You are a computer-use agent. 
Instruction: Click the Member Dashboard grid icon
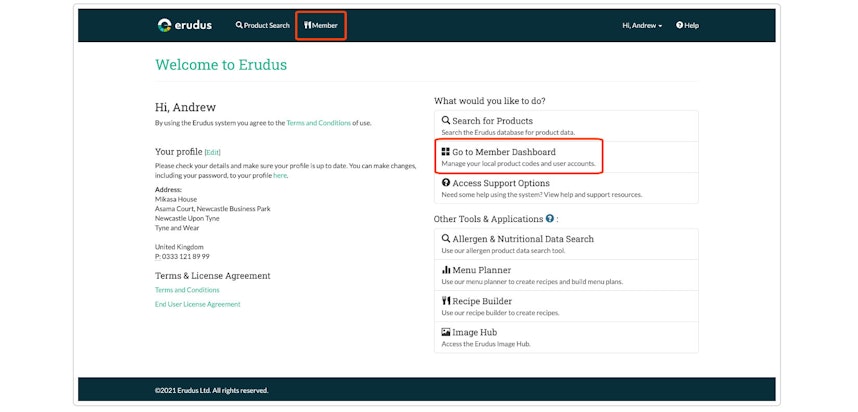pyautogui.click(x=446, y=152)
